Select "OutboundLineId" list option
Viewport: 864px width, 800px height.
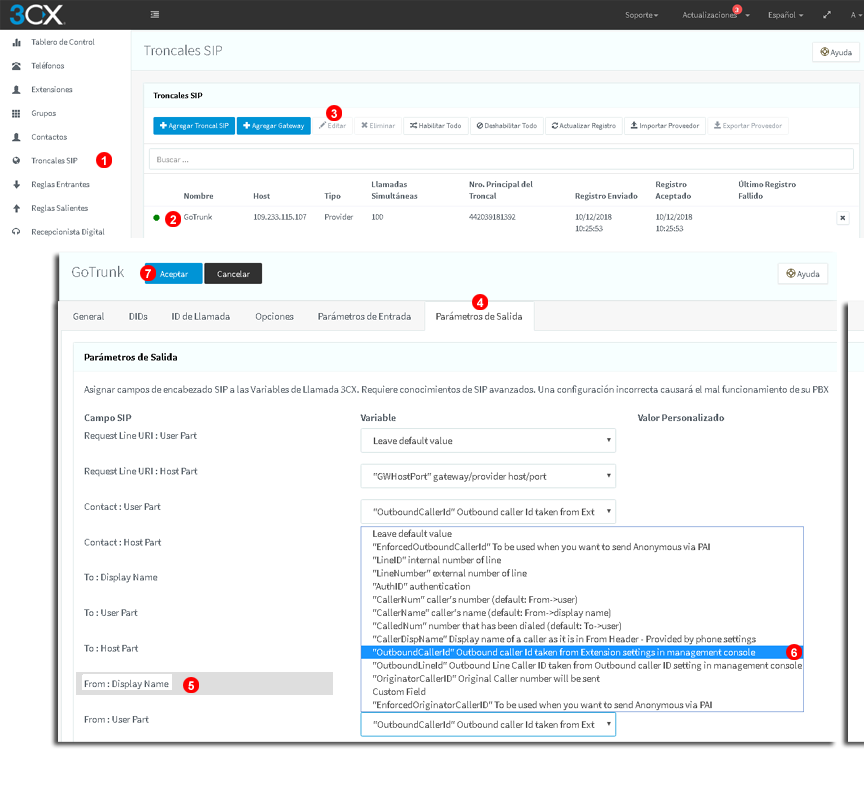click(x=582, y=666)
